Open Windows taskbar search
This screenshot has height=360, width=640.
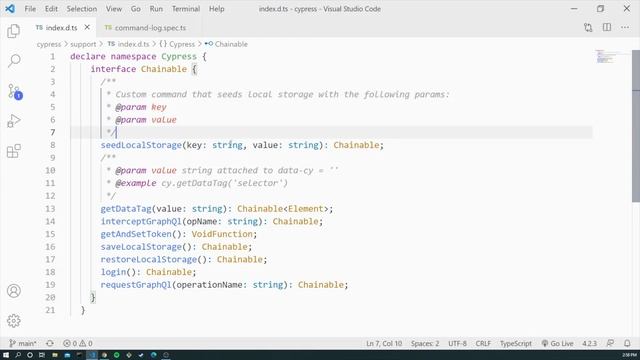18,355
